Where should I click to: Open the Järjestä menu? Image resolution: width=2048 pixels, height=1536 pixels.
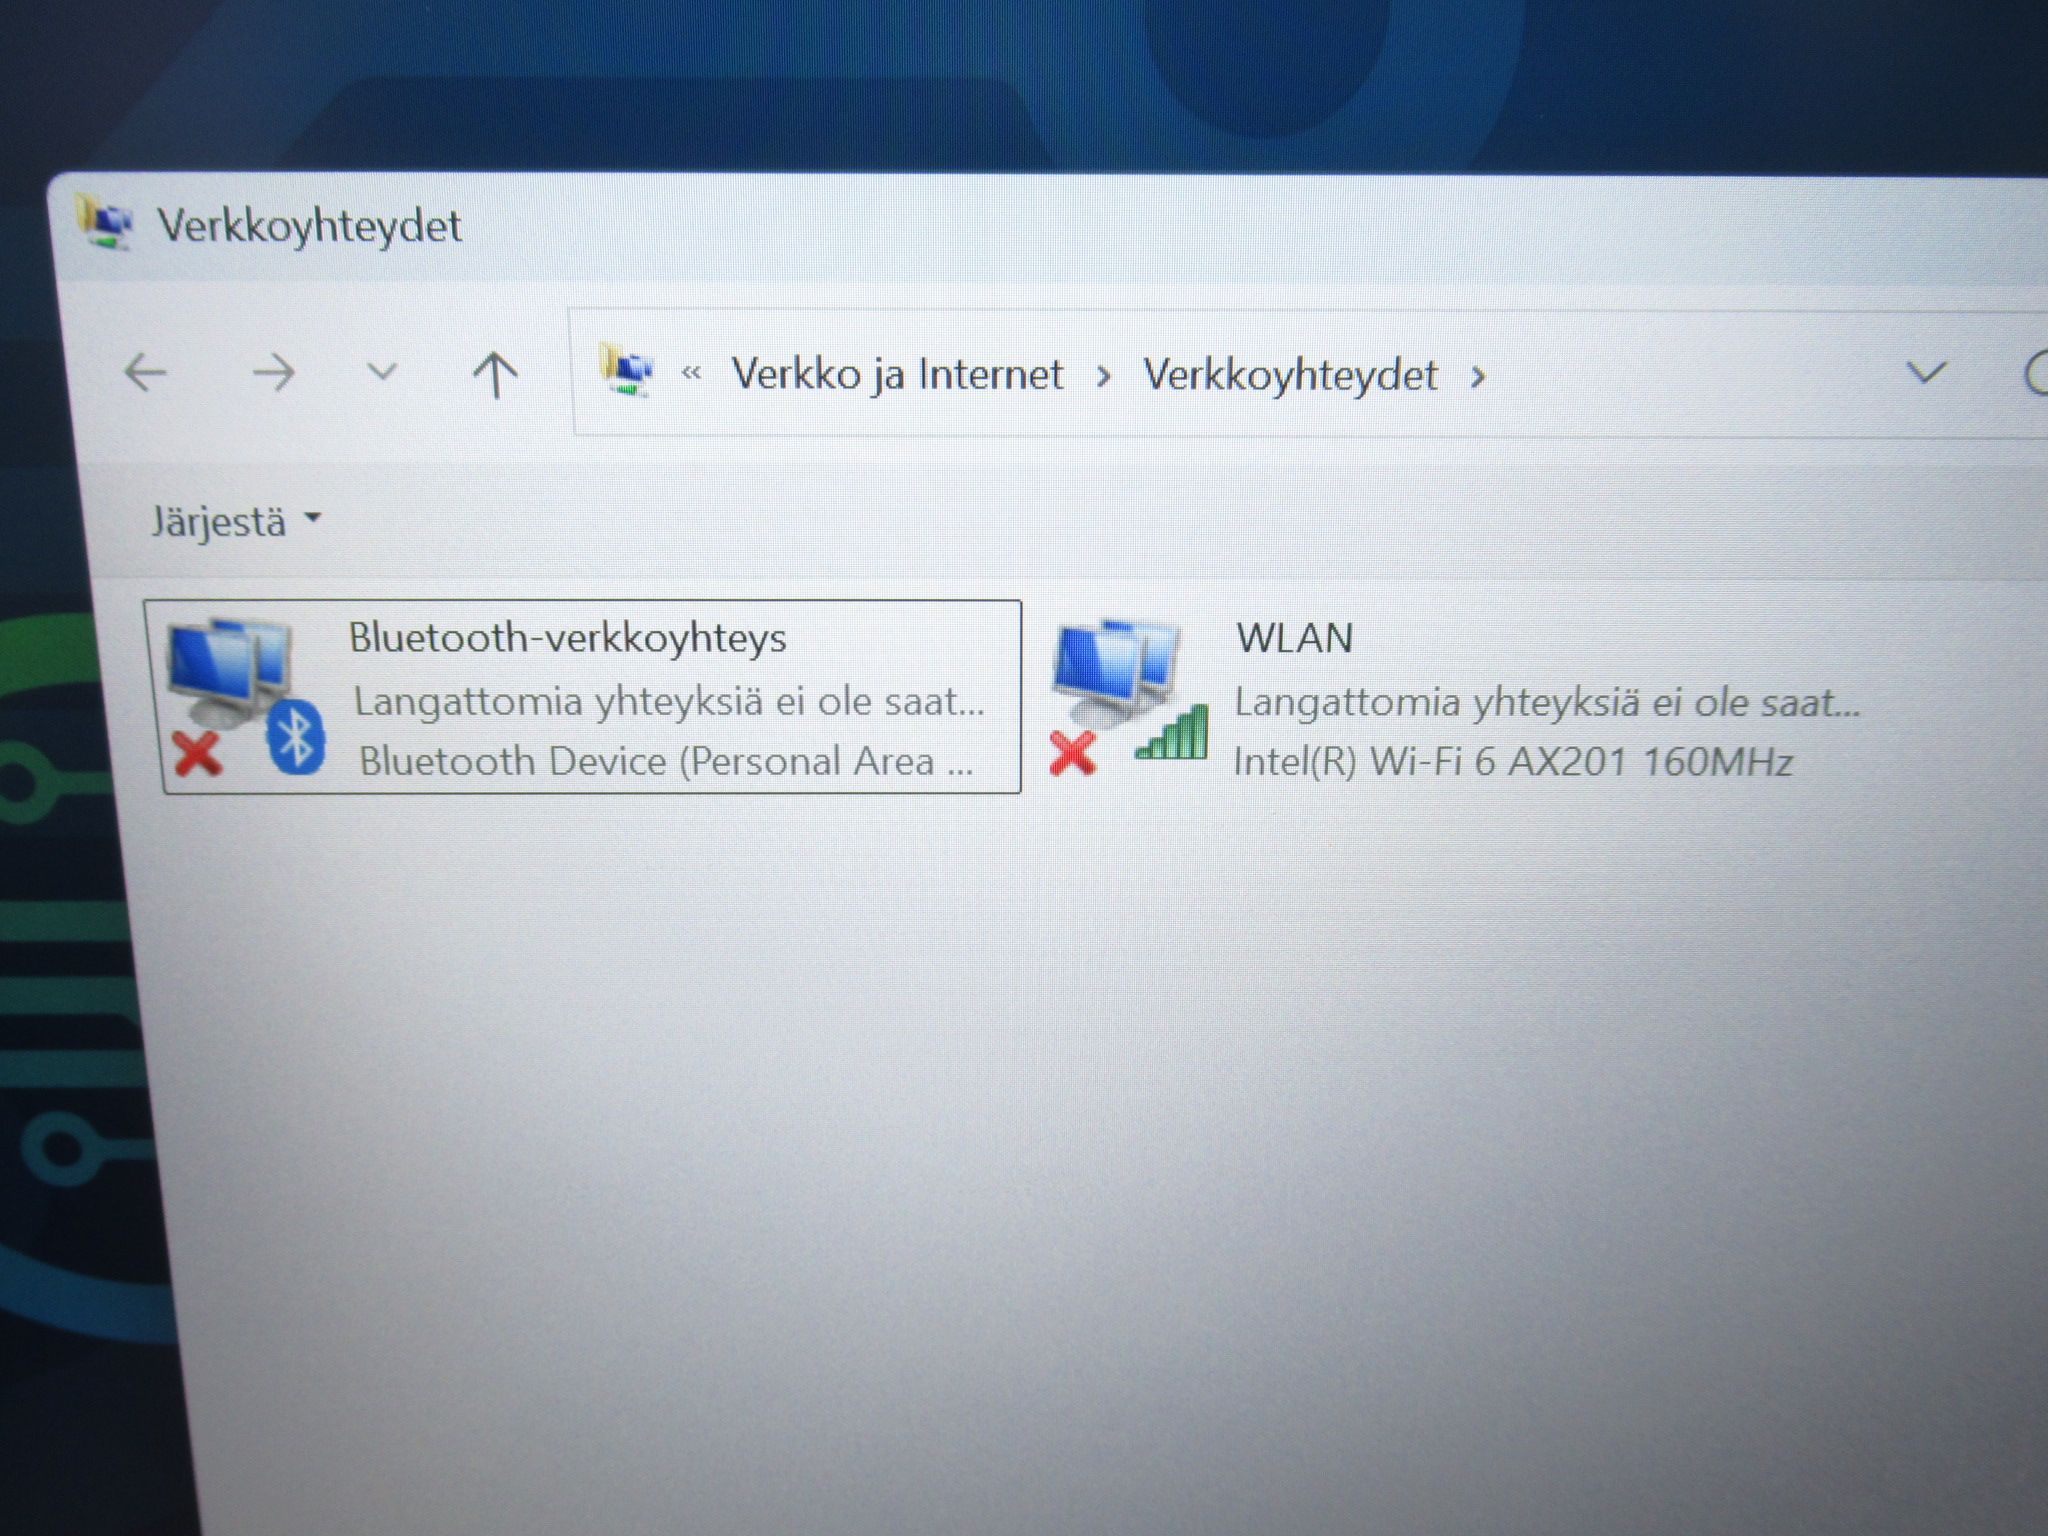236,521
